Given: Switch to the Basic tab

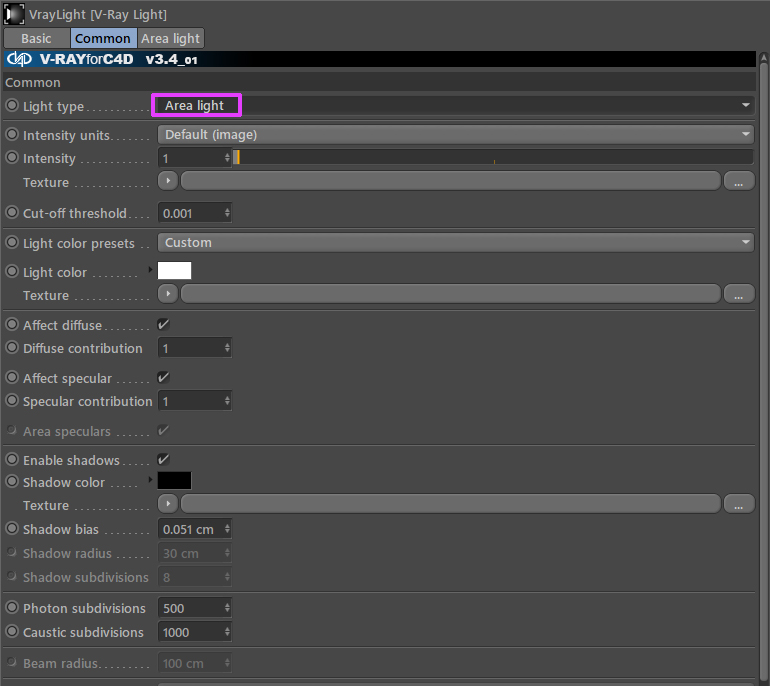Looking at the screenshot, I should coord(36,38).
